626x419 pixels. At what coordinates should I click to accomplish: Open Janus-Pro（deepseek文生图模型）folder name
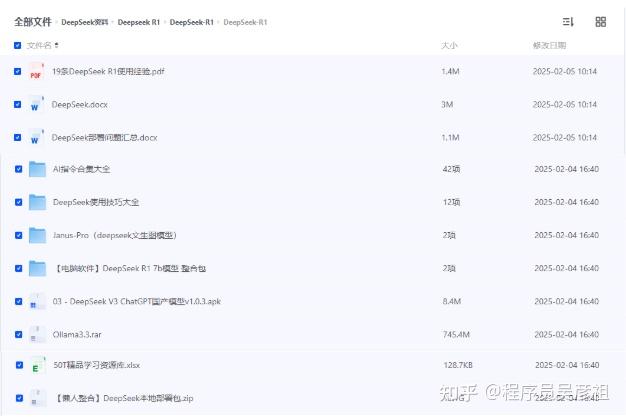(115, 235)
